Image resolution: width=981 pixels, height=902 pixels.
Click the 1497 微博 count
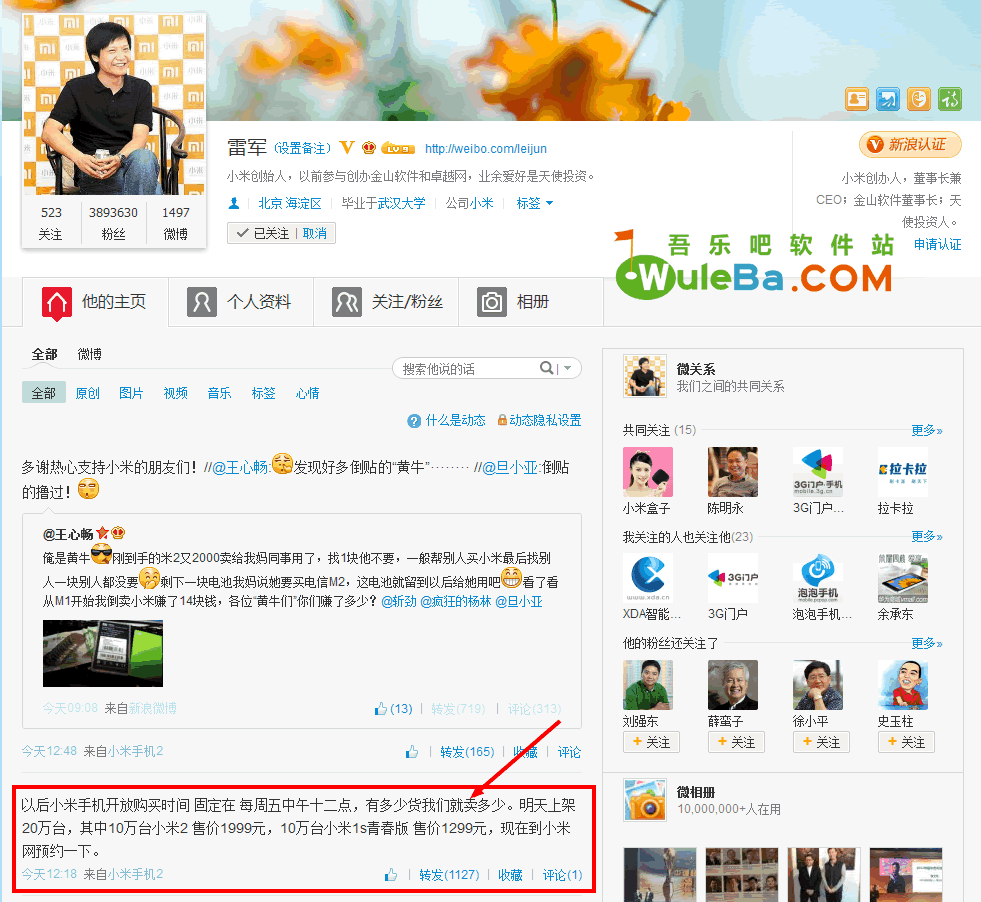176,223
